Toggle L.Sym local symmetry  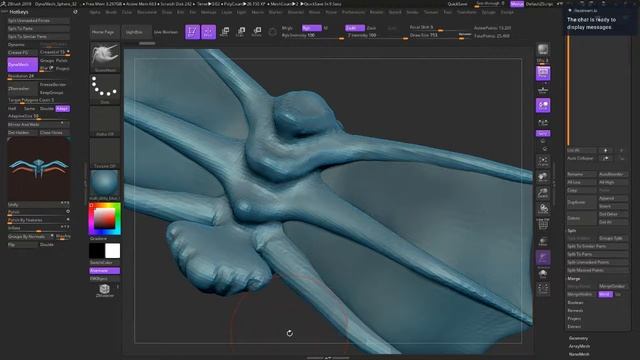click(543, 122)
